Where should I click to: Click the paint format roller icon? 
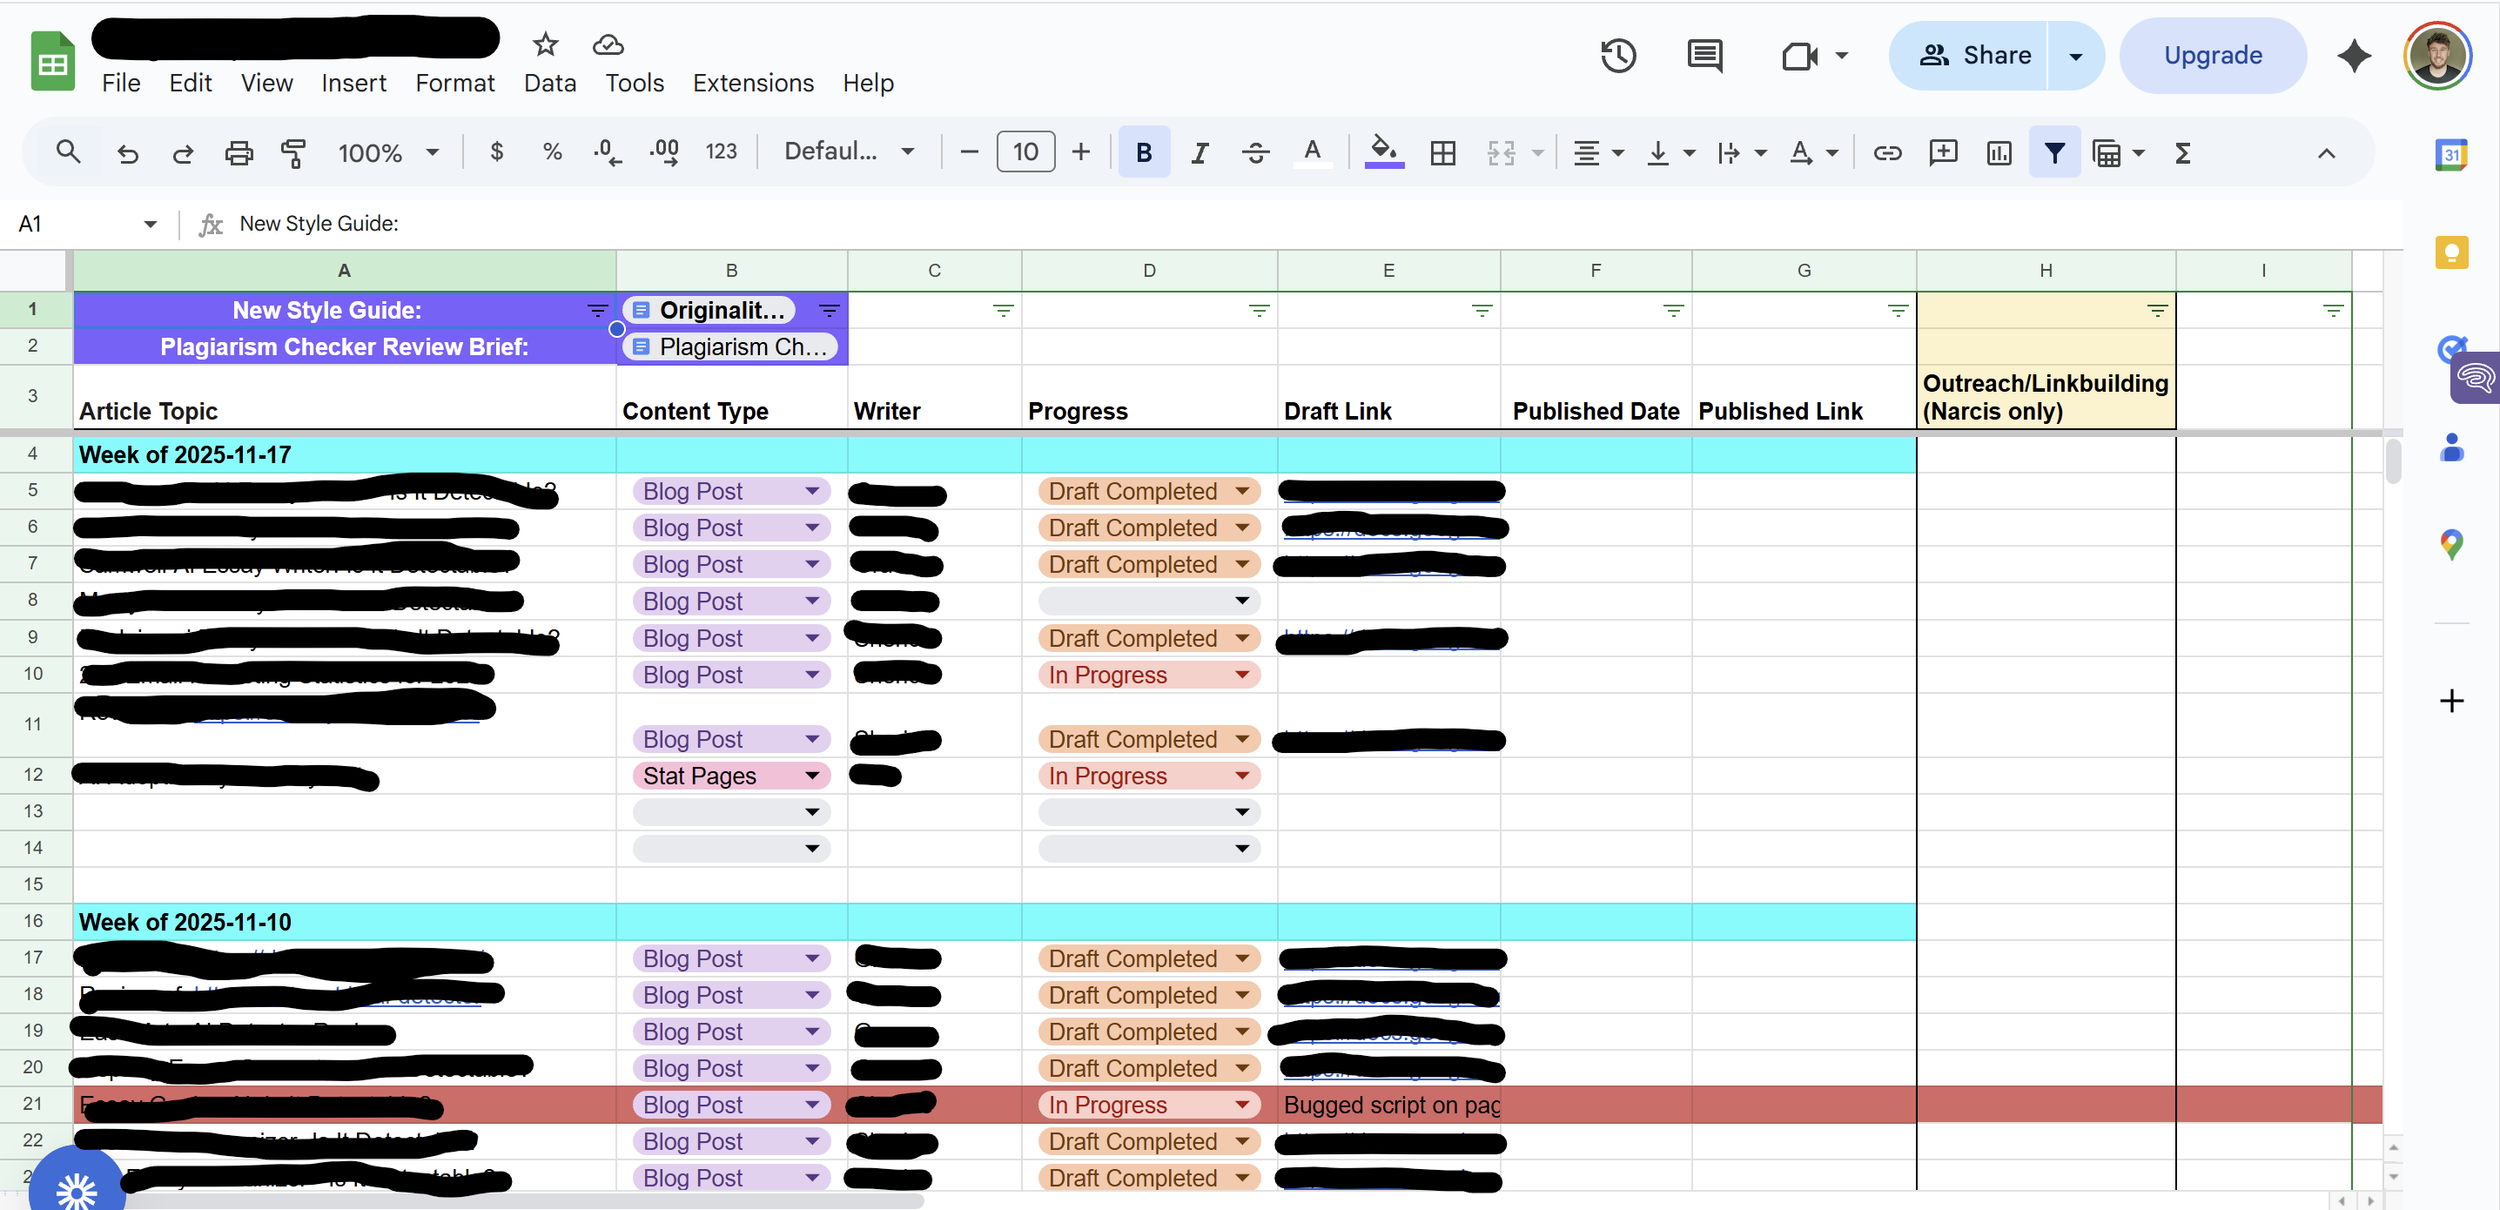pos(293,153)
